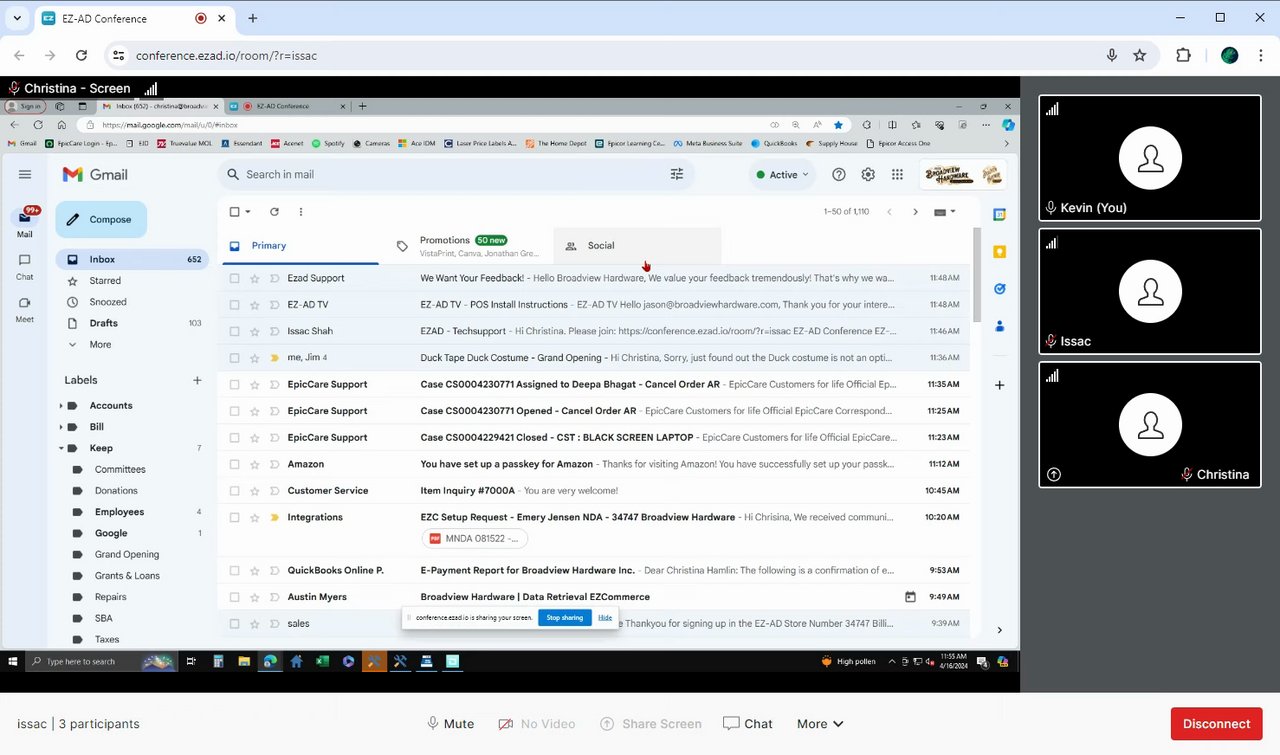Screen dimensions: 1280x755
Task: Select checkbox for Customer Service email
Action: pyautogui.click(x=235, y=491)
